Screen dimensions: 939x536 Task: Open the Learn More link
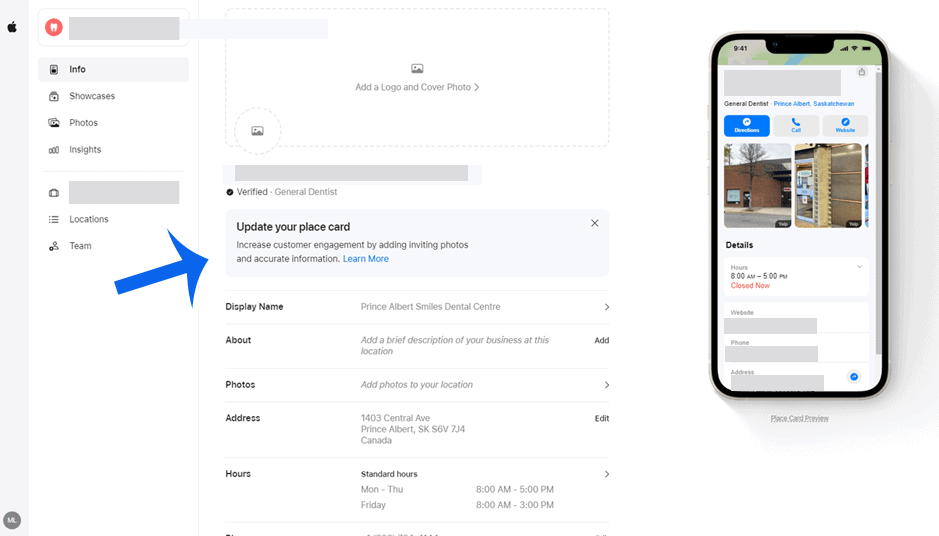point(365,259)
